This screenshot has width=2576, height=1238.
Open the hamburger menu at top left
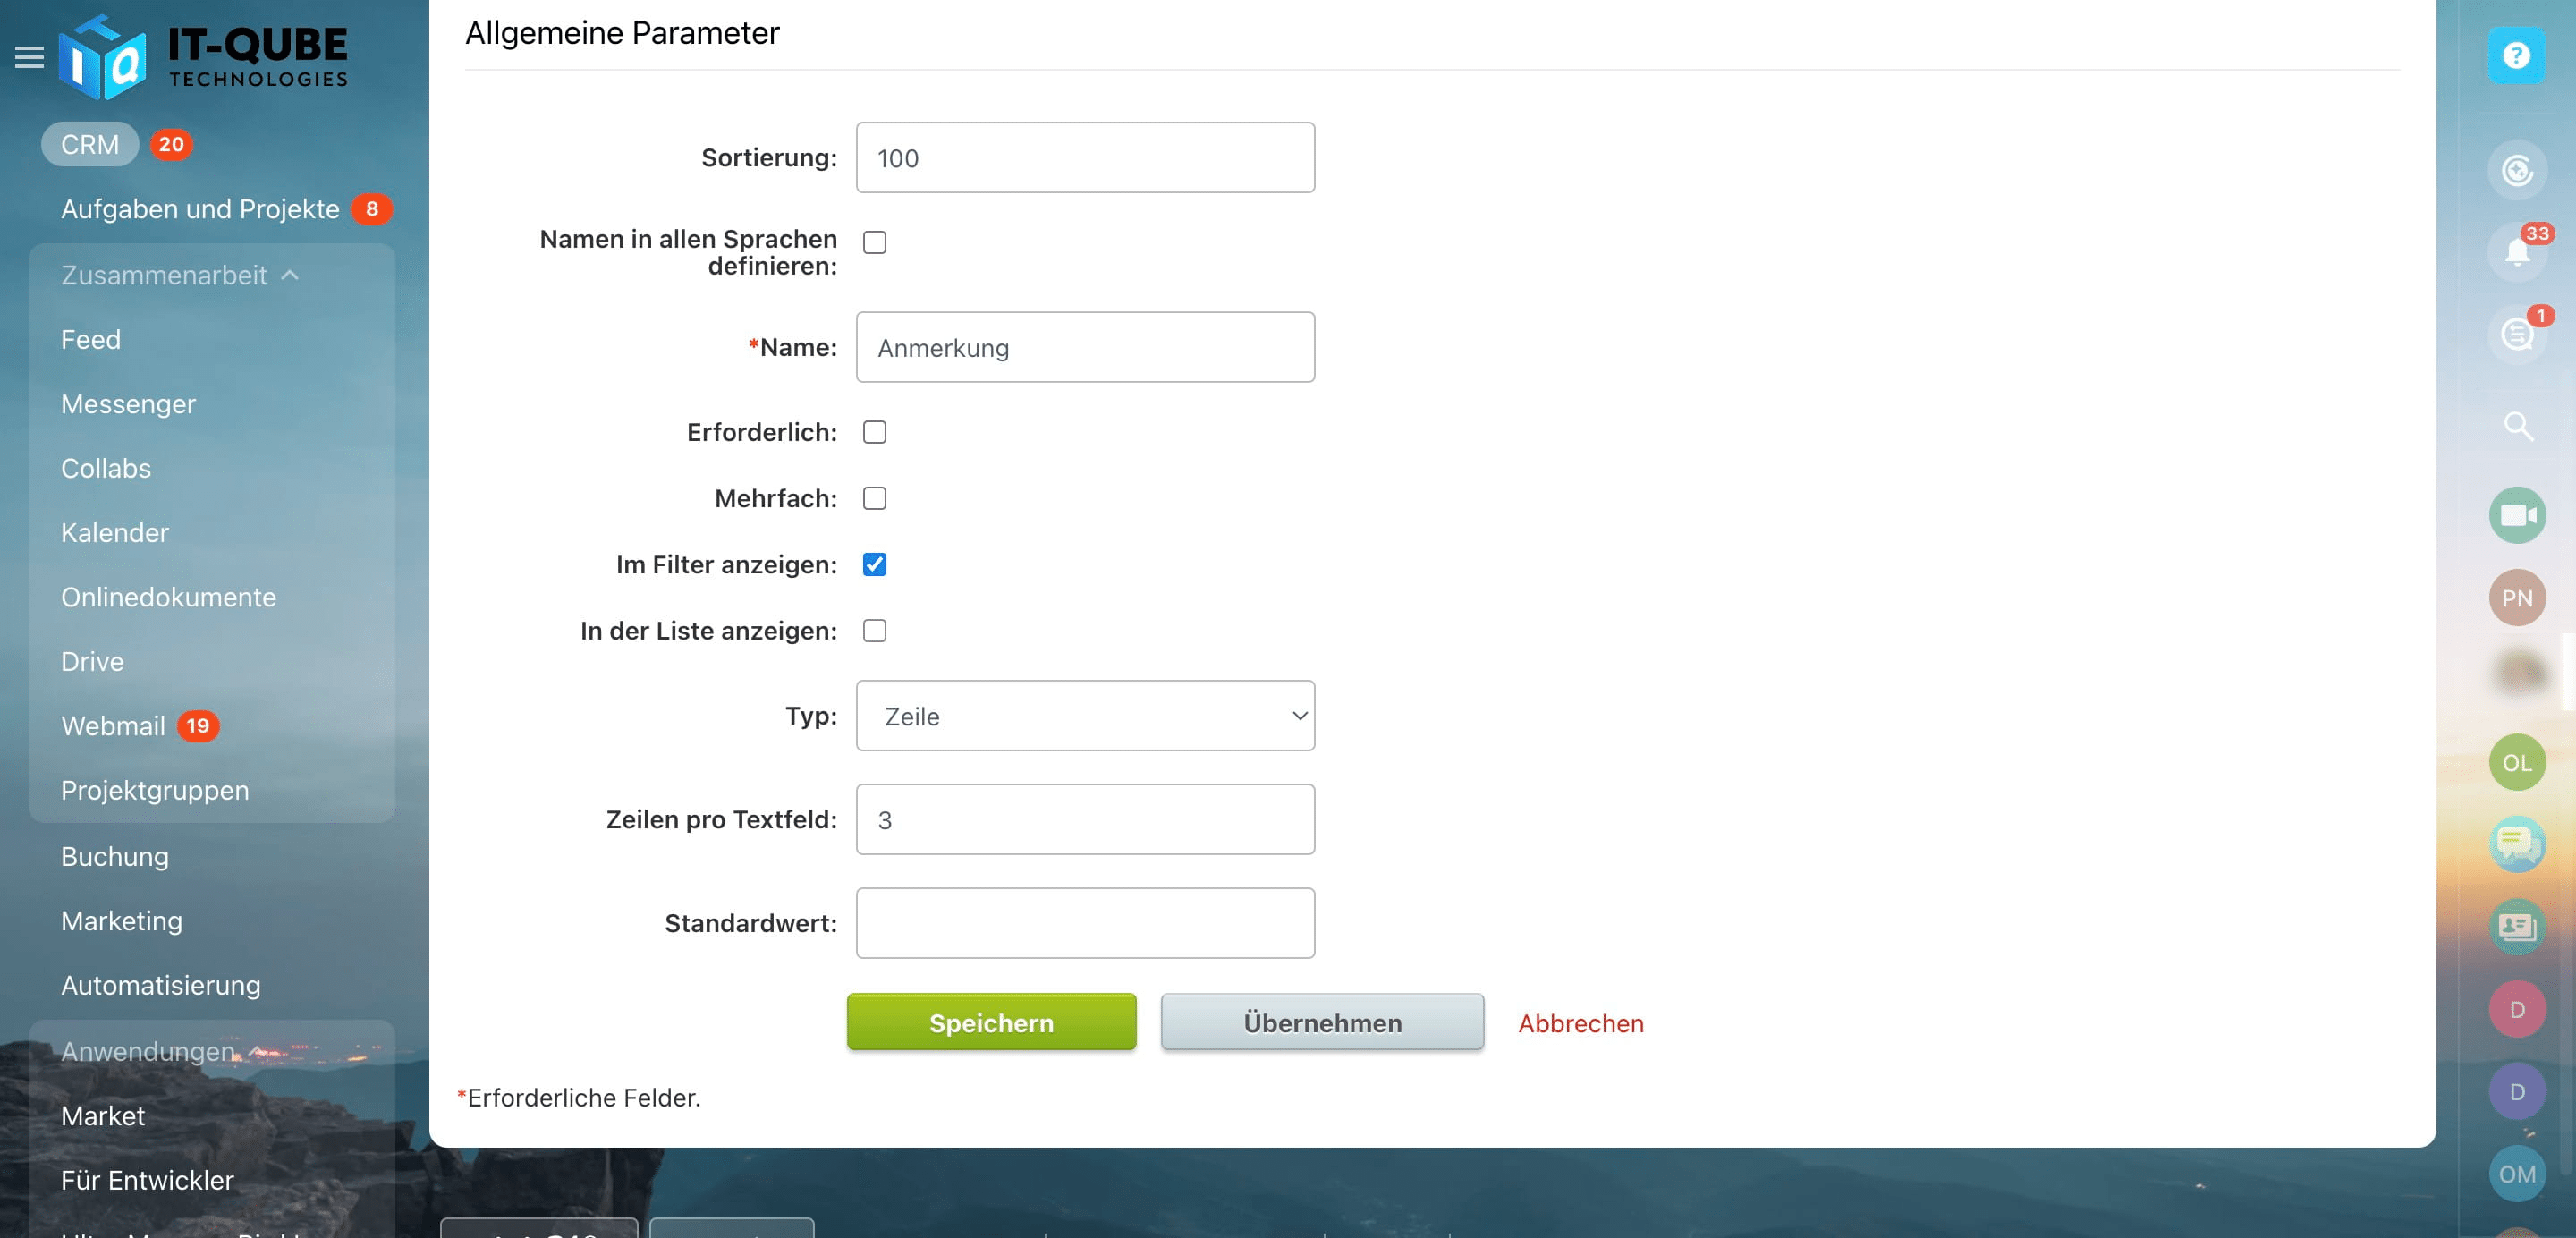[29, 57]
